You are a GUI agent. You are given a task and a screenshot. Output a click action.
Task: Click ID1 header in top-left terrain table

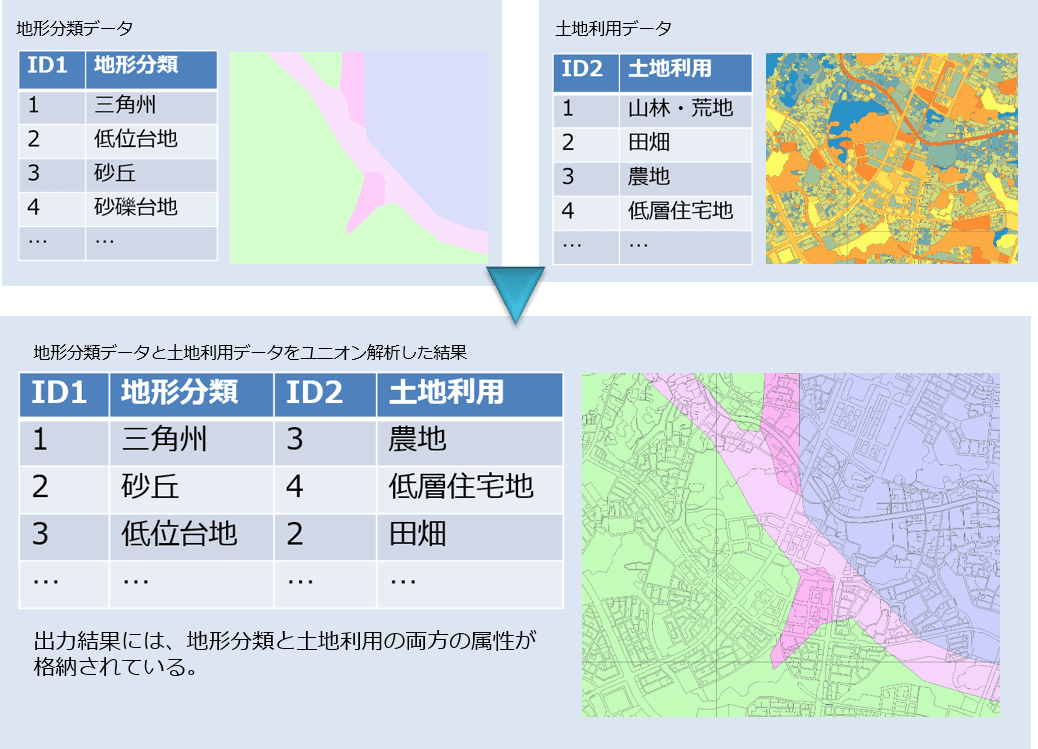[x=49, y=67]
